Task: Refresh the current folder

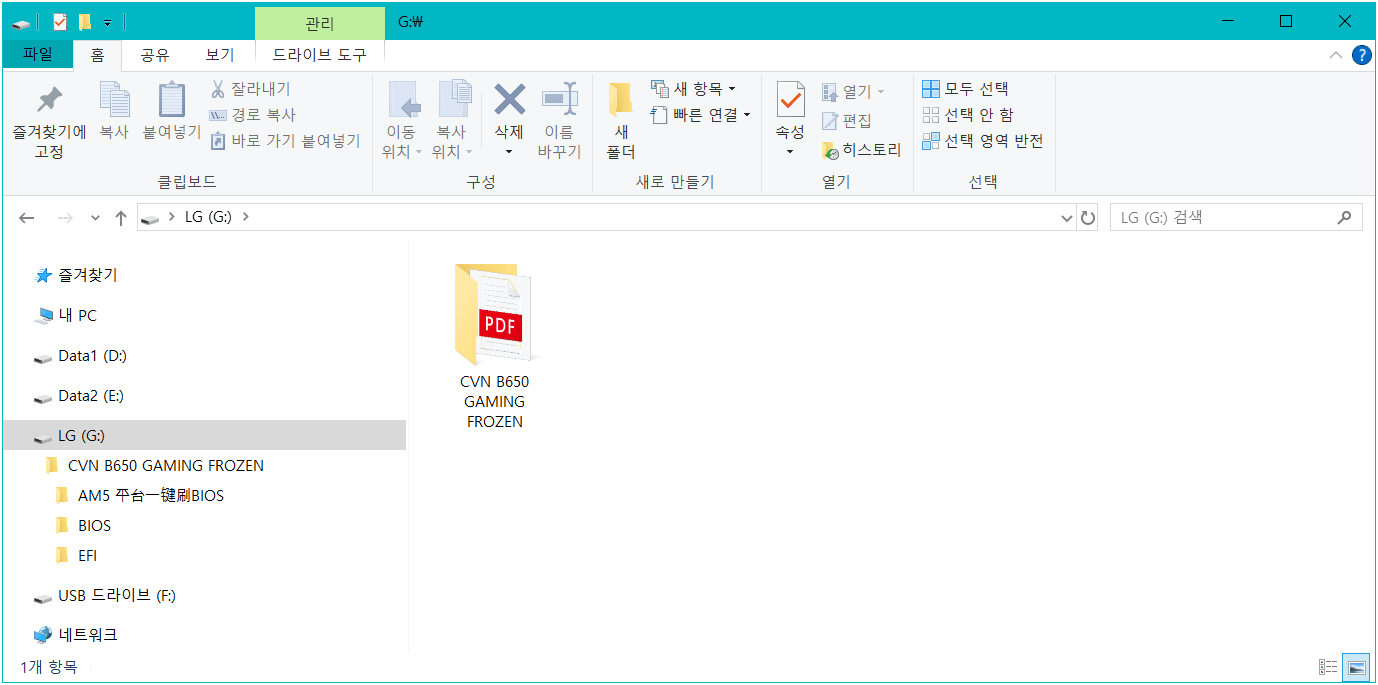Action: (x=1088, y=217)
